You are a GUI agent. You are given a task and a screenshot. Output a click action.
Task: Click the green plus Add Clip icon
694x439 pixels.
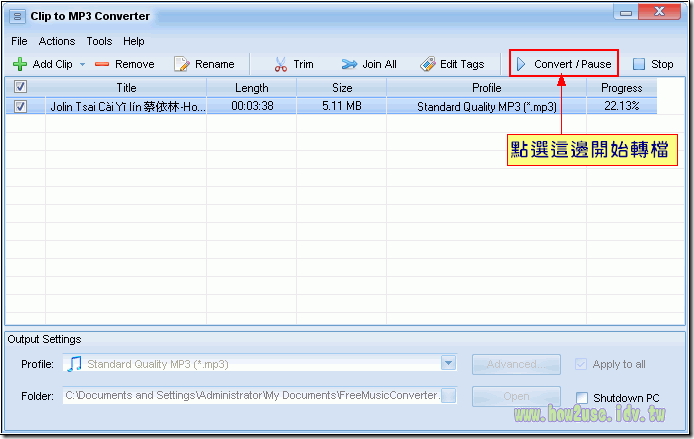[x=20, y=64]
